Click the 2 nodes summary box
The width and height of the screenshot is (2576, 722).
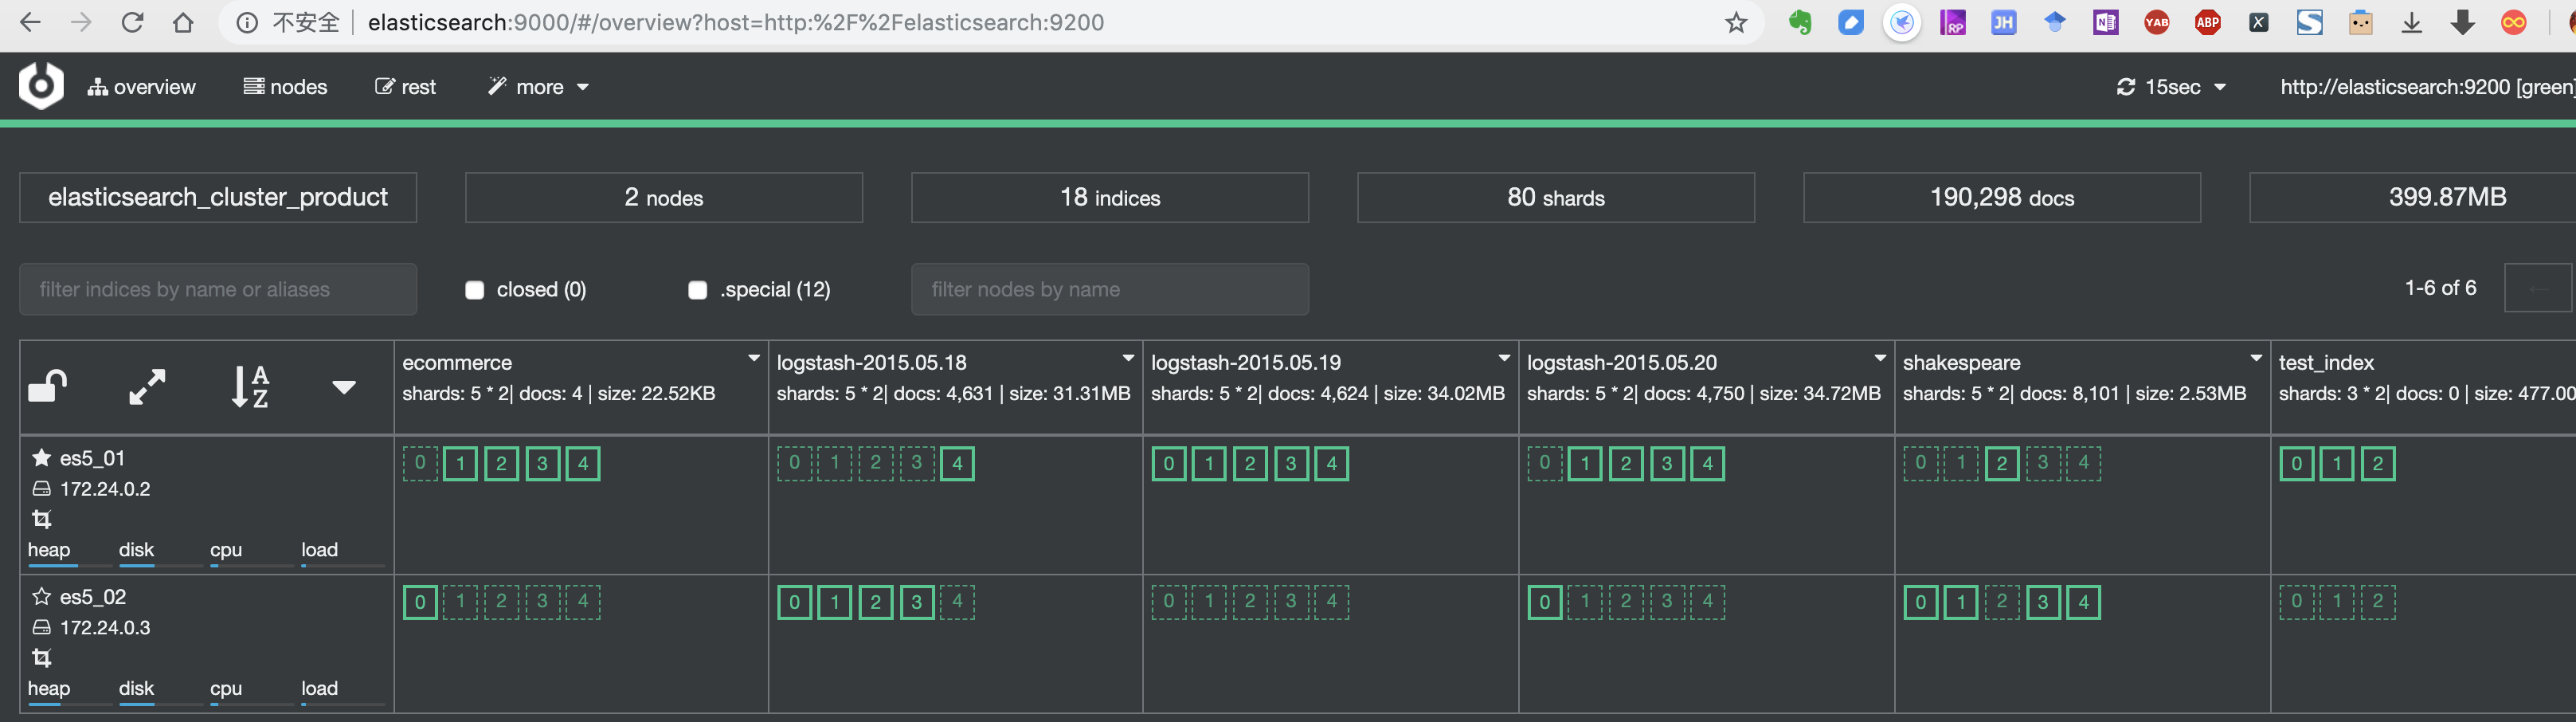coord(664,197)
